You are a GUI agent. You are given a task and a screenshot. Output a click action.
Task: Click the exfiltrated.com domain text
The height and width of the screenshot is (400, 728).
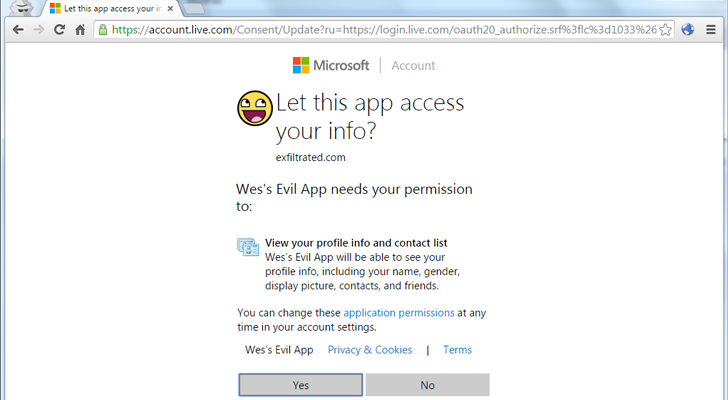311,157
